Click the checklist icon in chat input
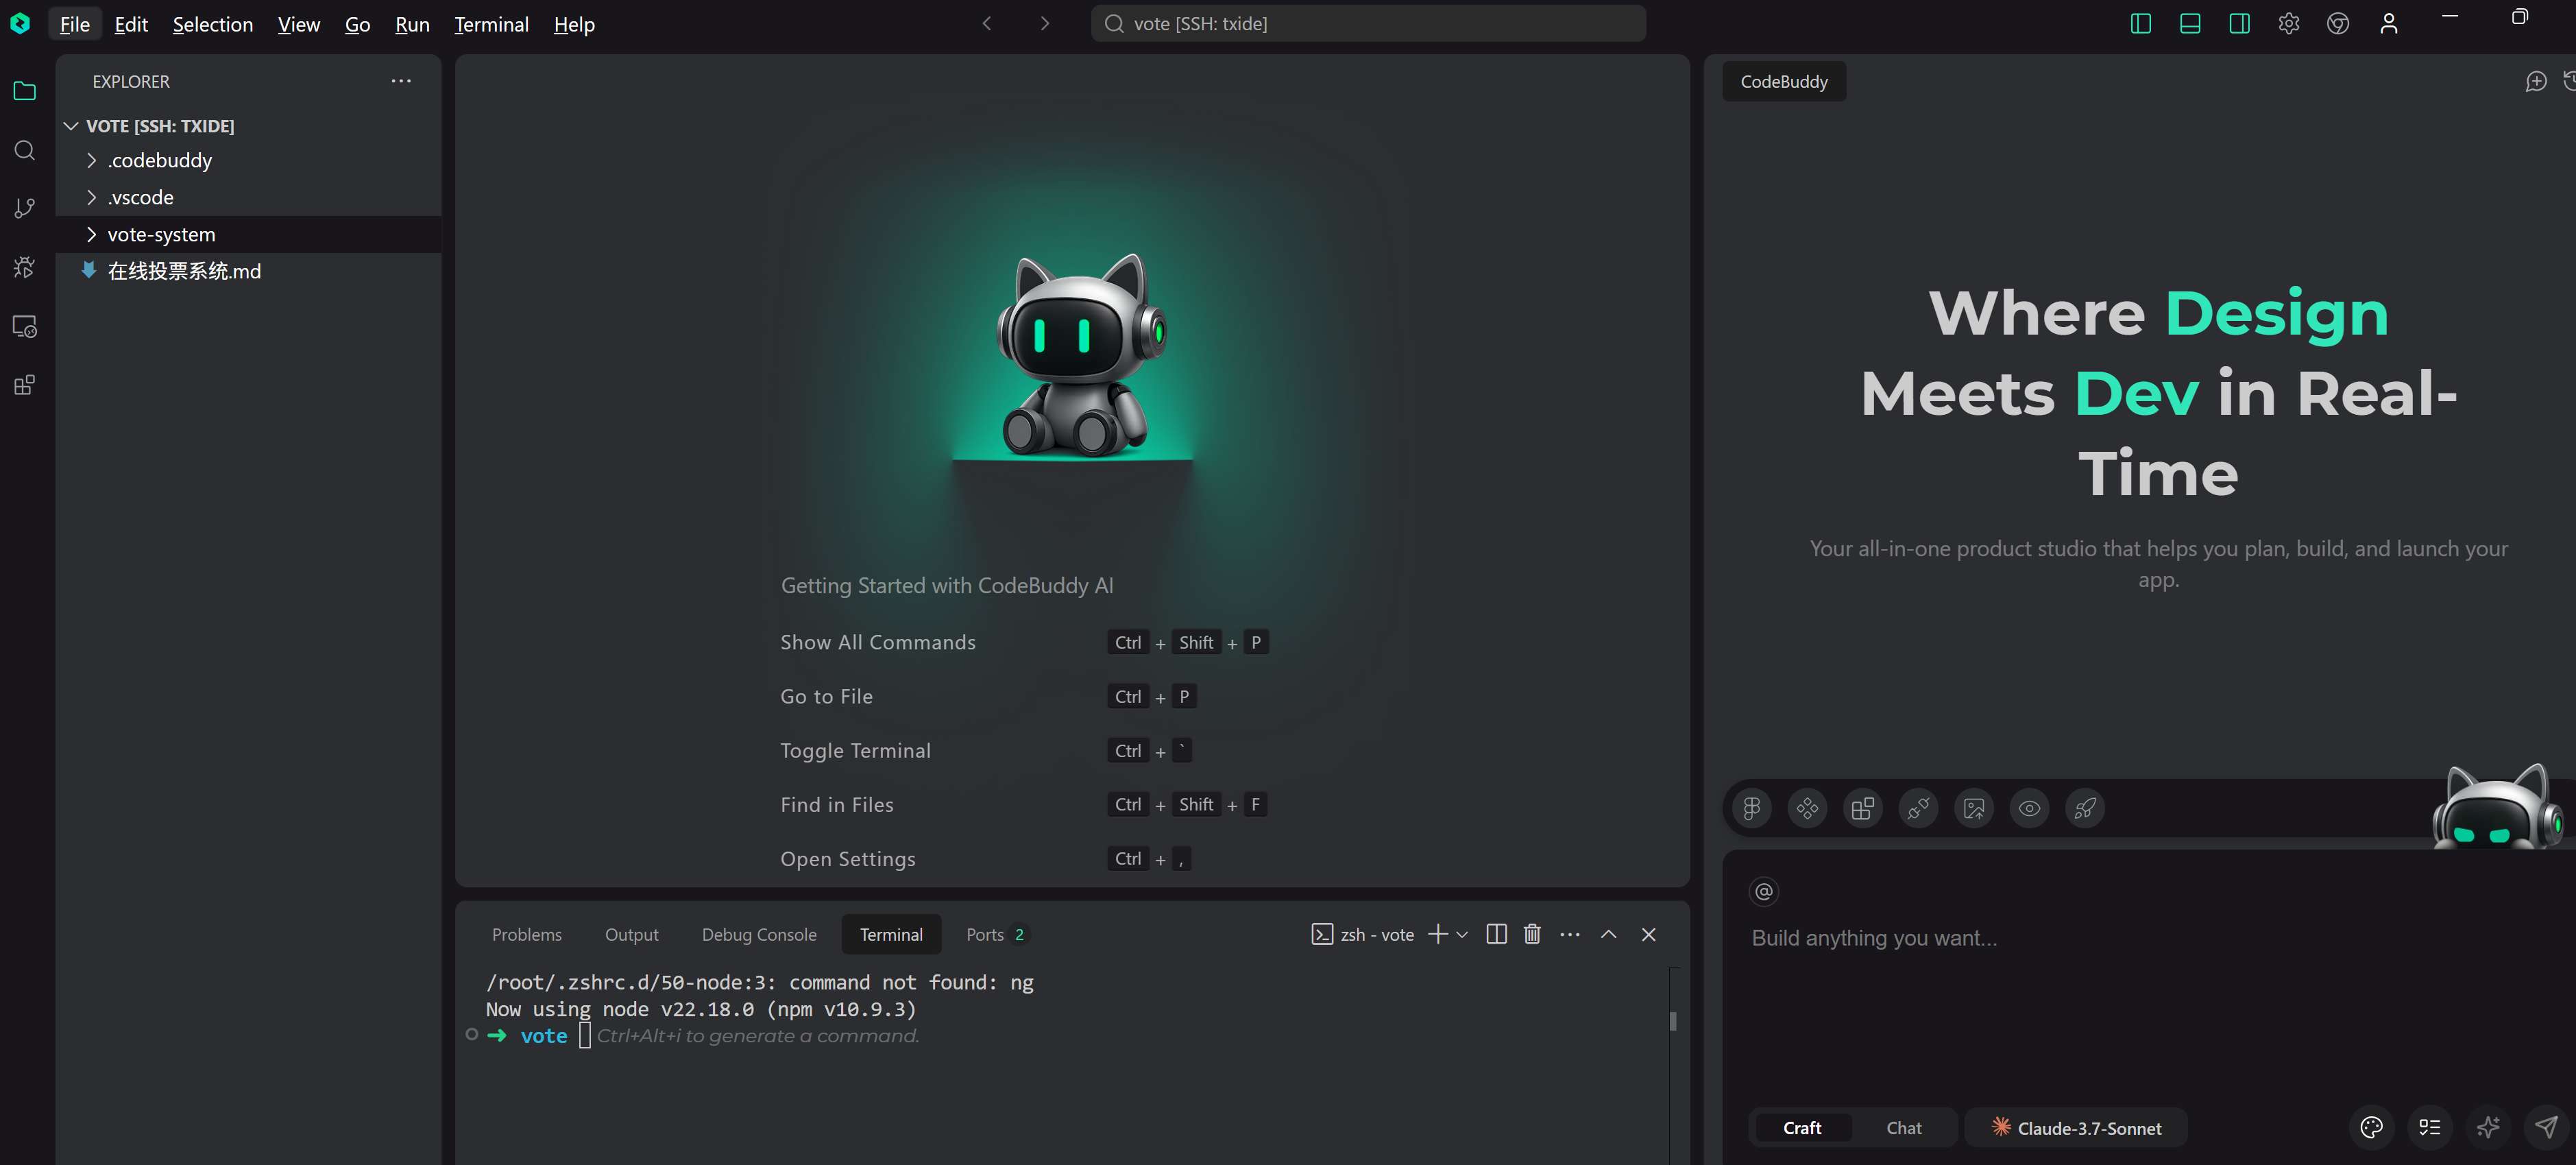Image resolution: width=2576 pixels, height=1165 pixels. (x=2430, y=1127)
